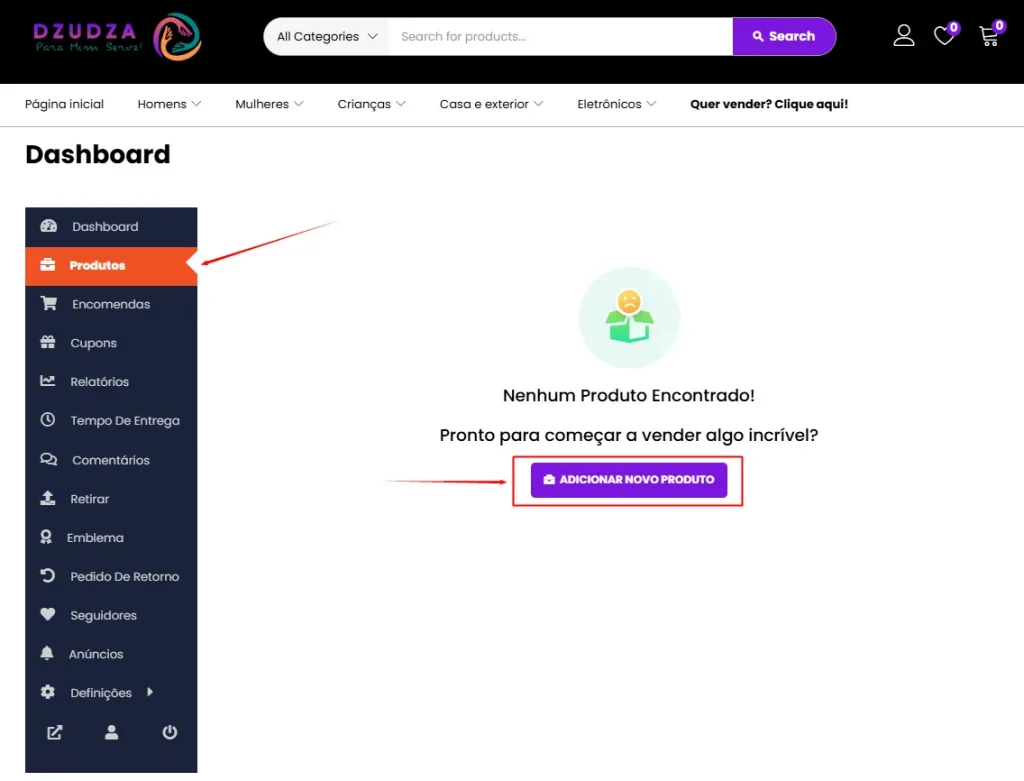Click the purple Search button
This screenshot has width=1024, height=781.
[x=784, y=37]
